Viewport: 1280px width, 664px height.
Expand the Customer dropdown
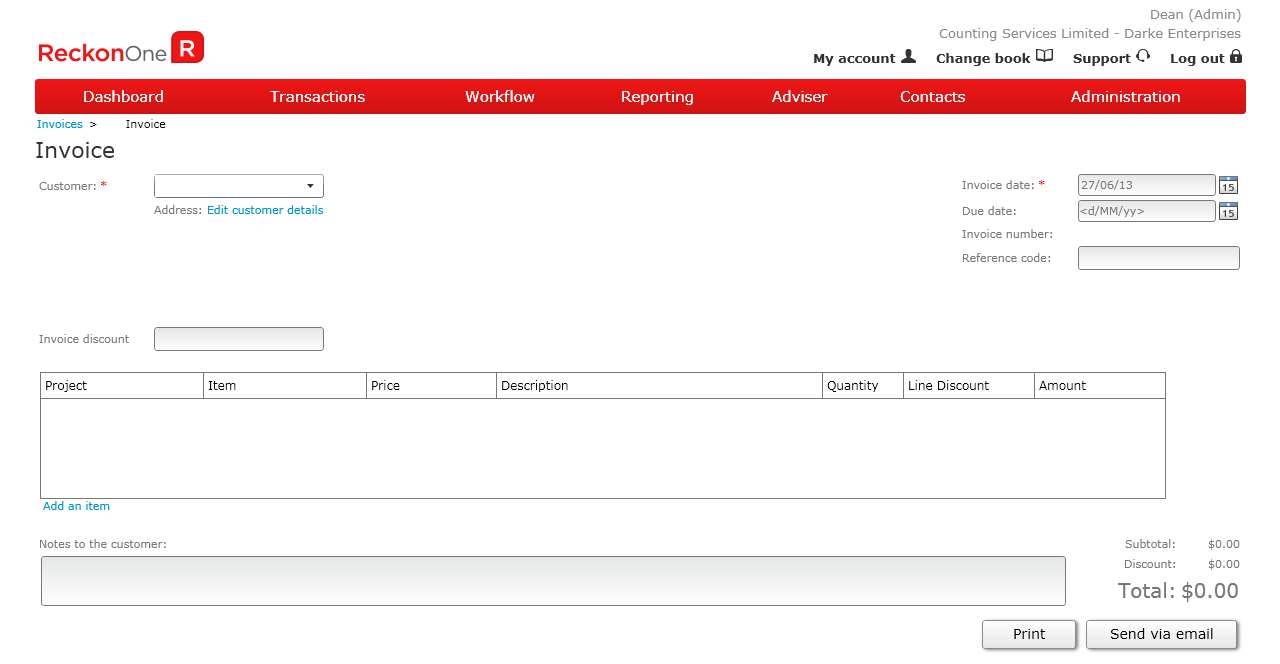point(310,186)
